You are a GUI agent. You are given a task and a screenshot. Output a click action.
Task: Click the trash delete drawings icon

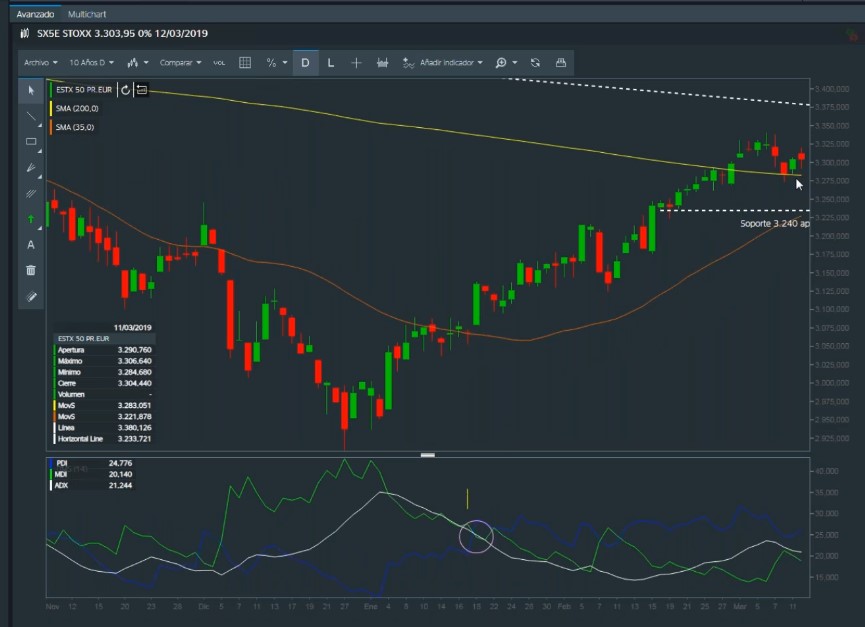click(31, 270)
